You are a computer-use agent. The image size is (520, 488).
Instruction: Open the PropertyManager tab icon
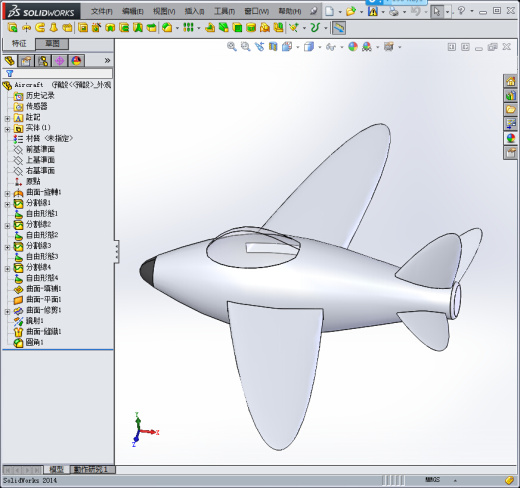(x=26, y=61)
